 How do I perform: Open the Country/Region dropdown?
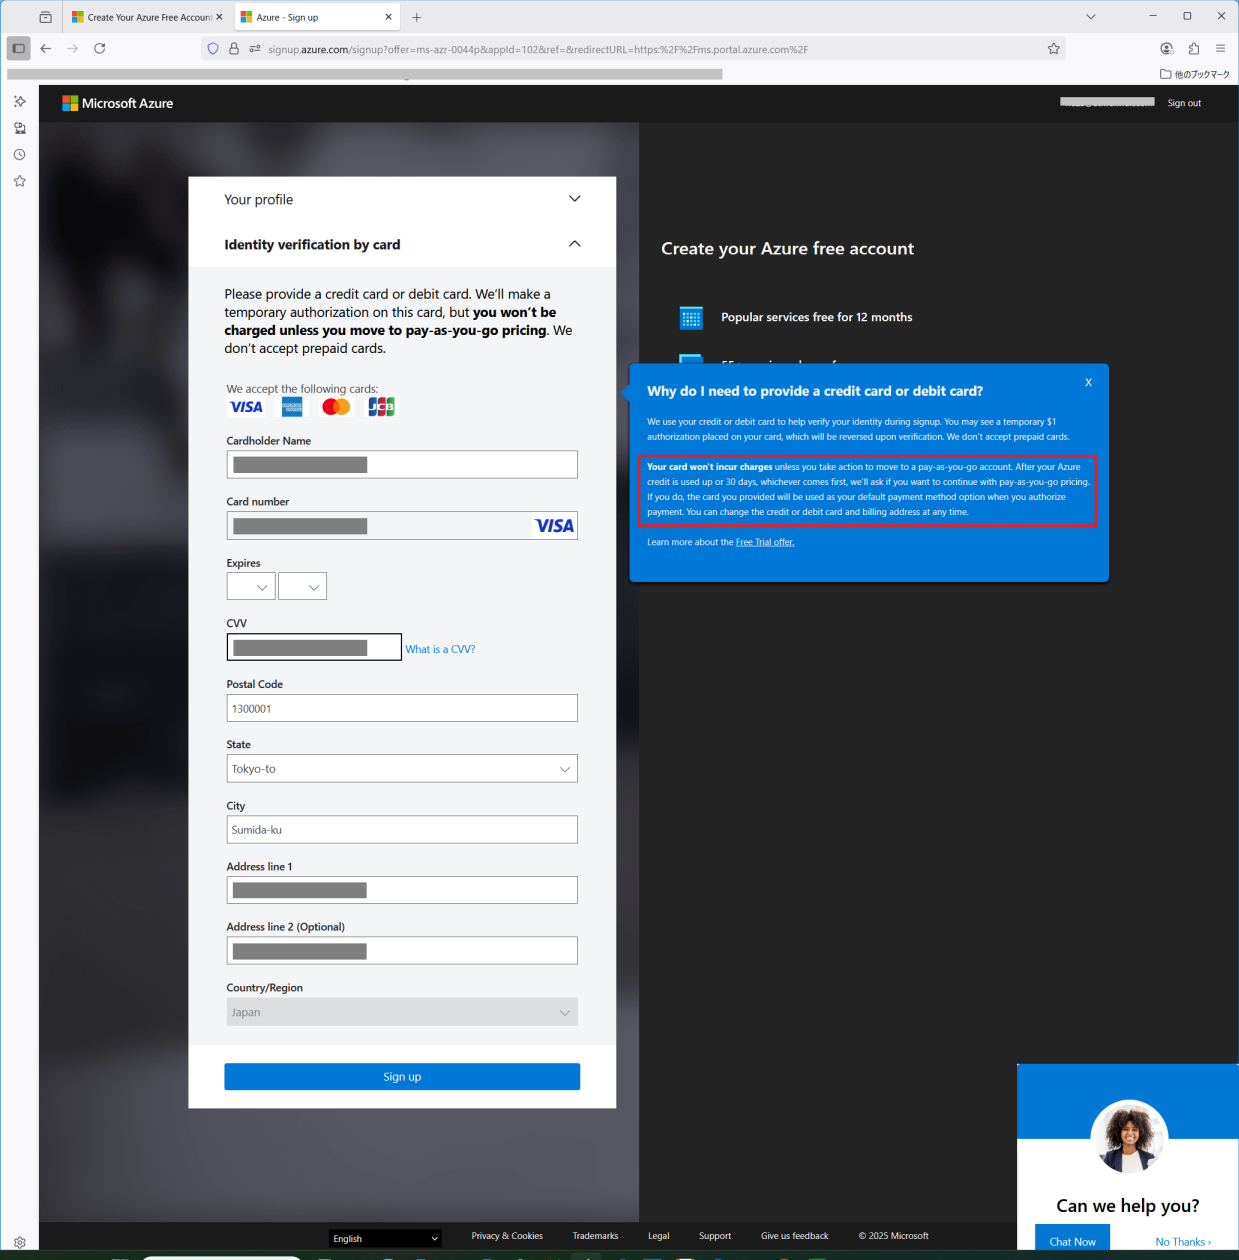[402, 1012]
